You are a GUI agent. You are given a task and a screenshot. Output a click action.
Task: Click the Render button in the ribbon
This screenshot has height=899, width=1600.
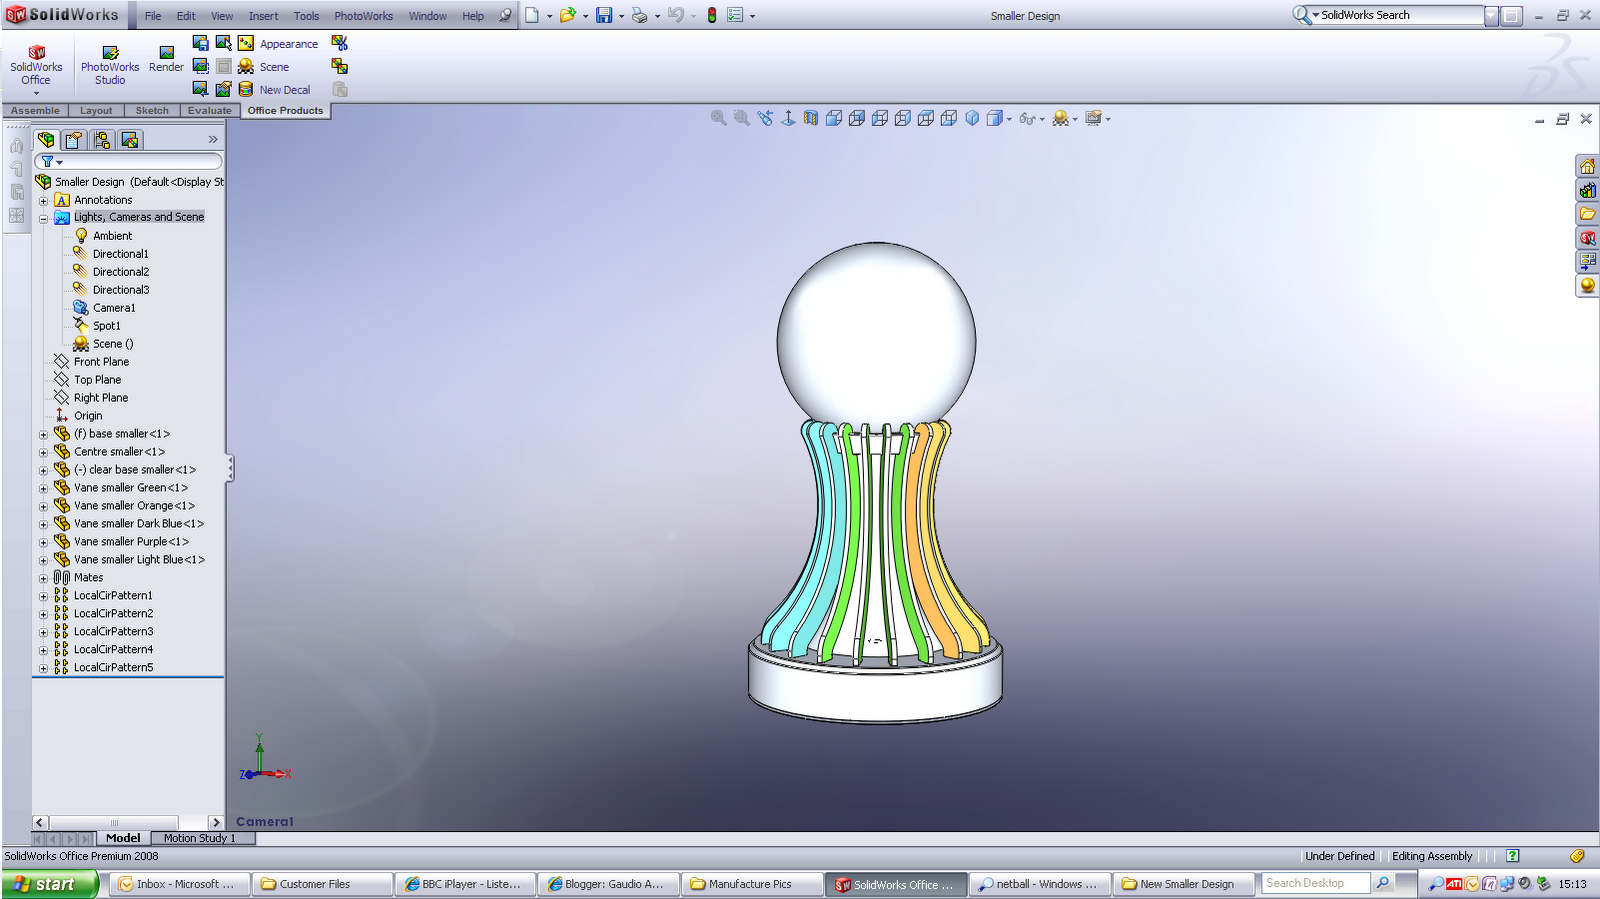tap(166, 59)
